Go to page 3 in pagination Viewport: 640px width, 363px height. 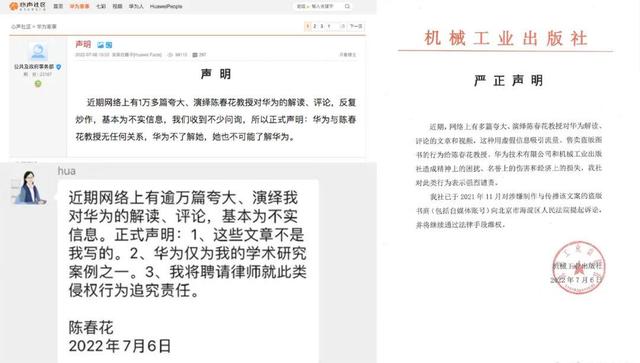pos(322,26)
